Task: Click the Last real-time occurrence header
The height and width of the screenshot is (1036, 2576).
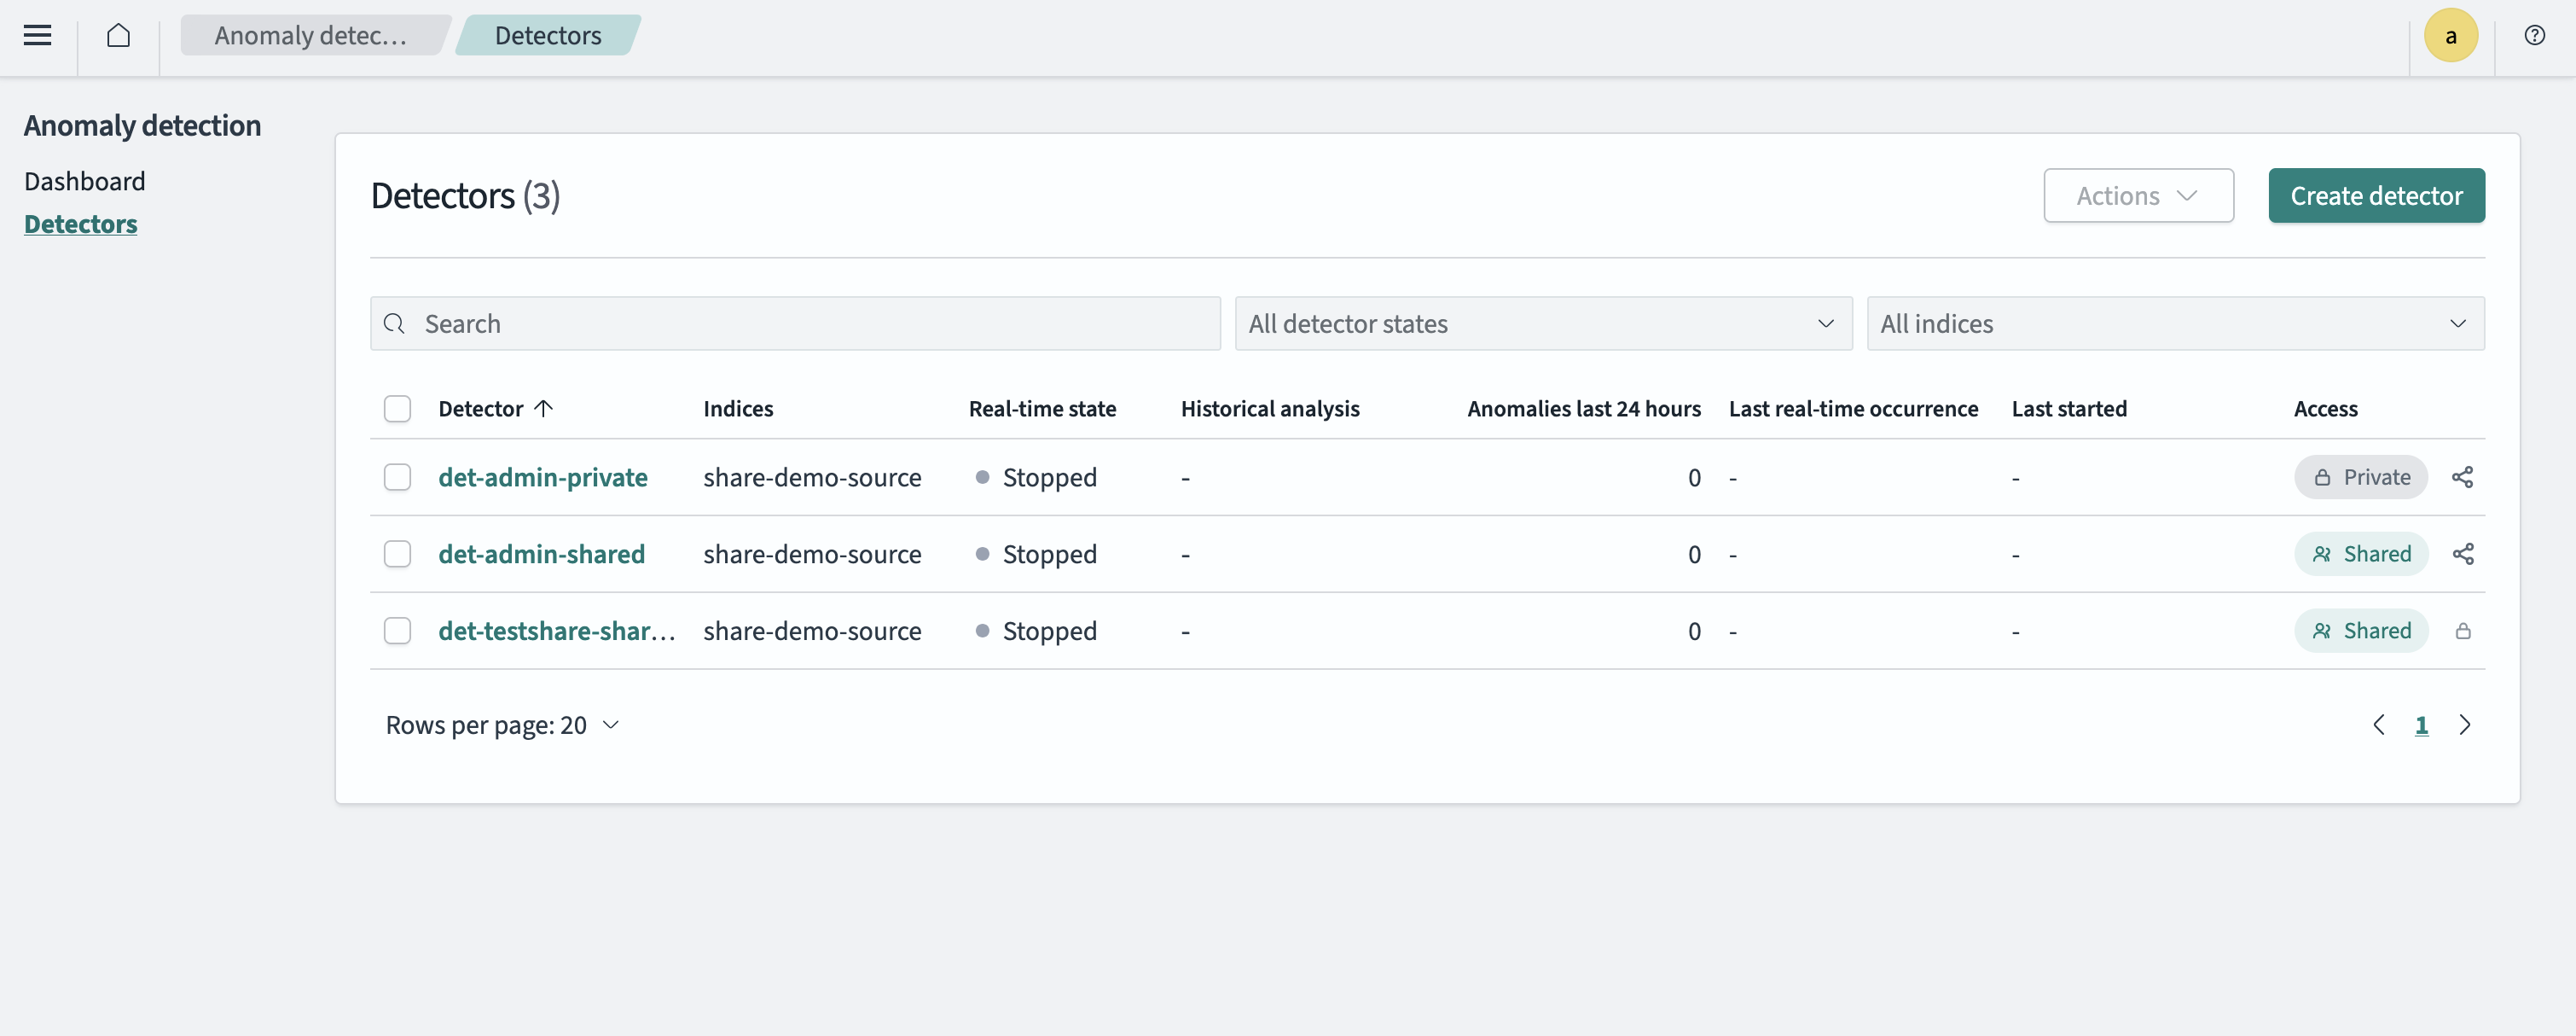Action: 1853,408
